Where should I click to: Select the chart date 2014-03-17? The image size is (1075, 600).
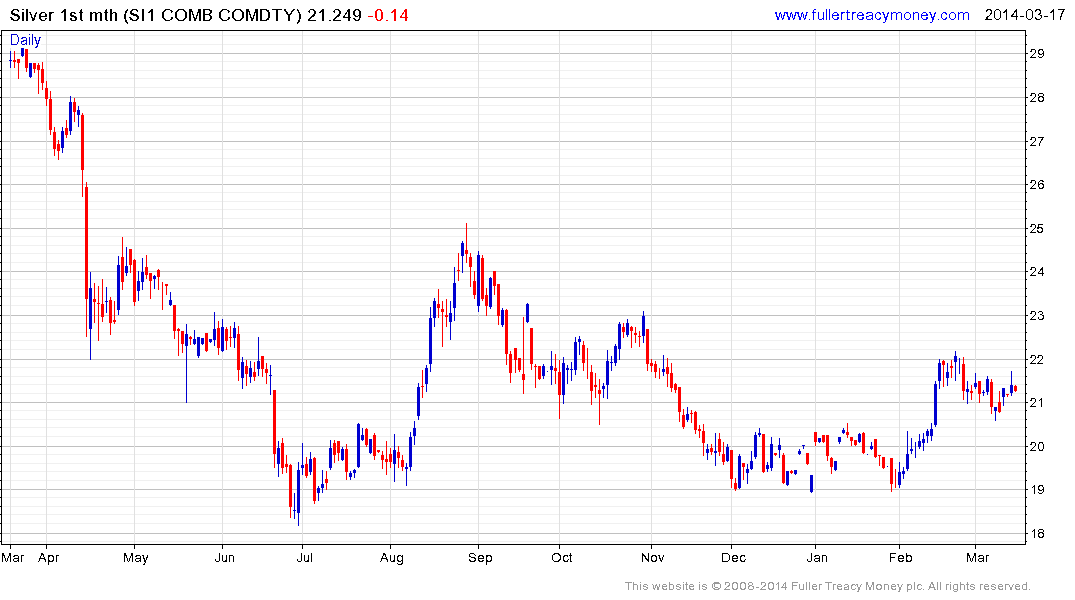(1024, 15)
